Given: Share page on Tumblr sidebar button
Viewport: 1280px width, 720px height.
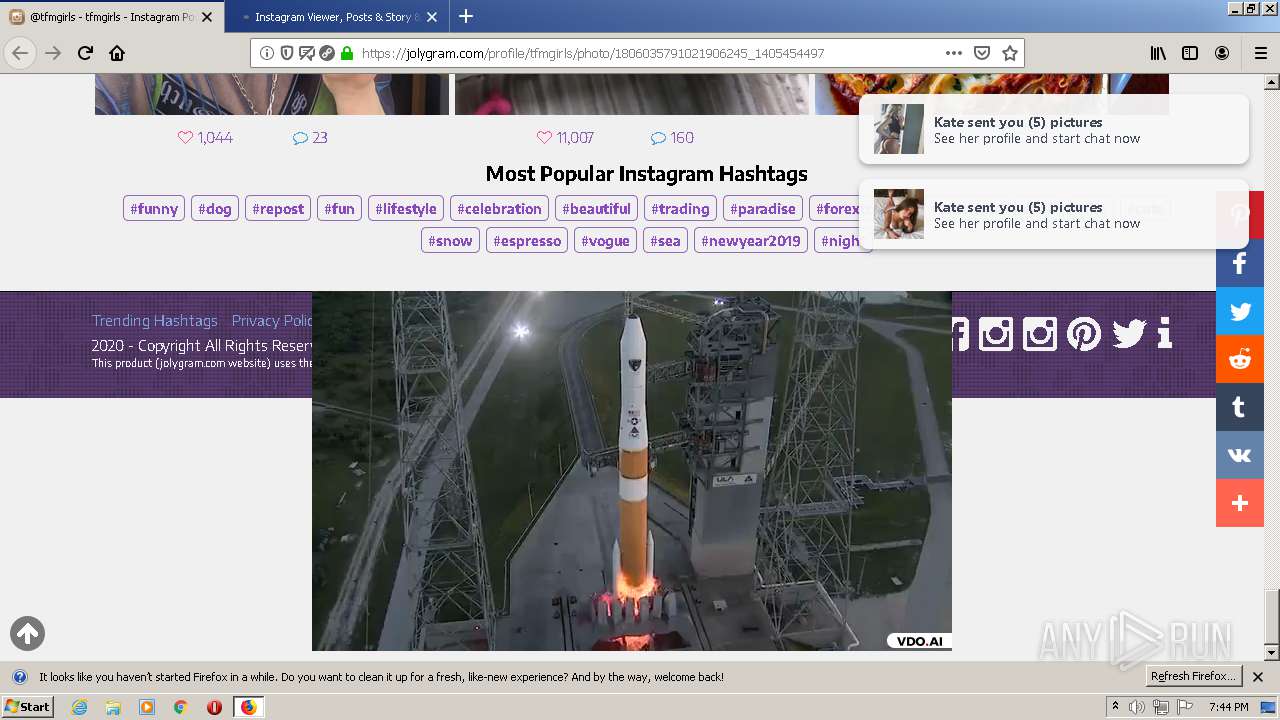Looking at the screenshot, I should (1240, 407).
